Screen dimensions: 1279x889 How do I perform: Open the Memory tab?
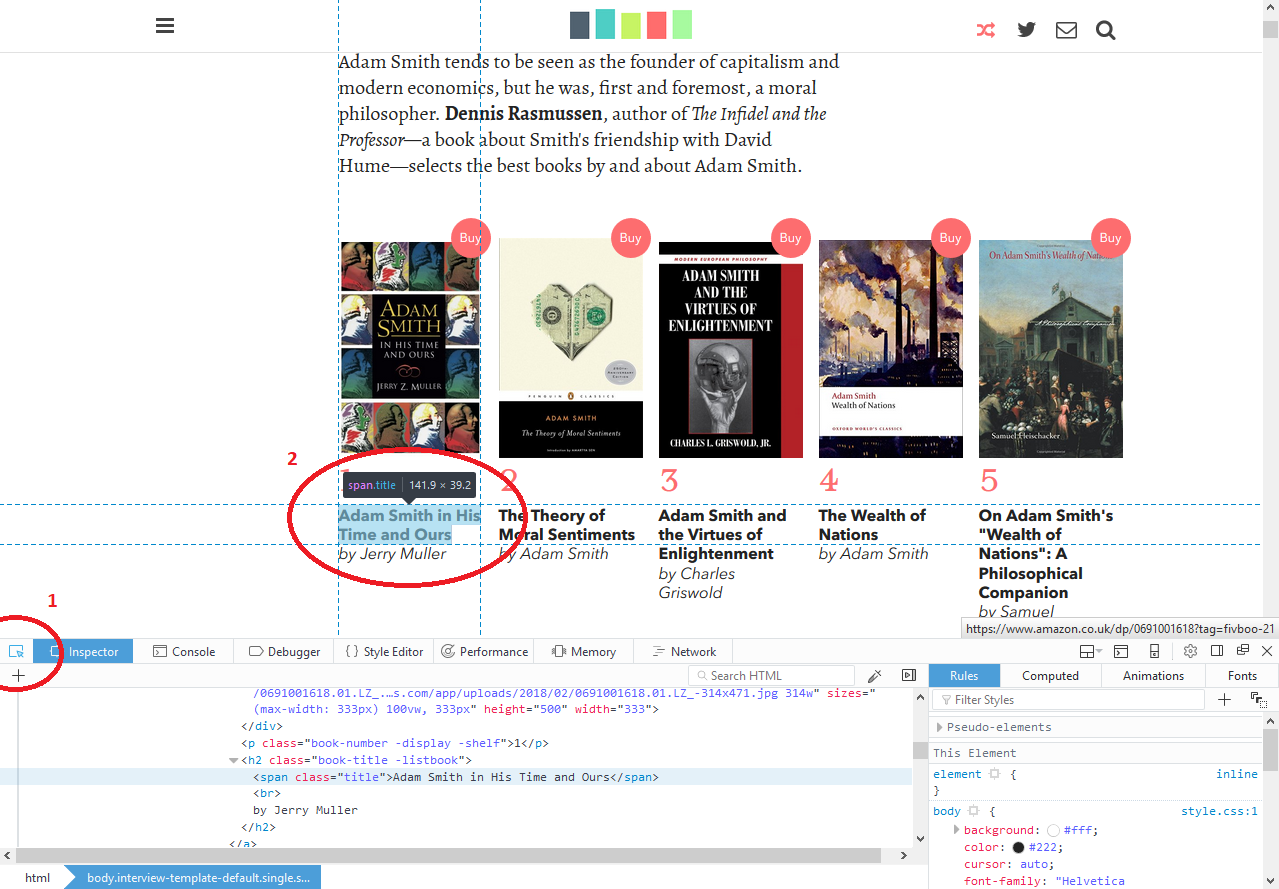coord(584,651)
